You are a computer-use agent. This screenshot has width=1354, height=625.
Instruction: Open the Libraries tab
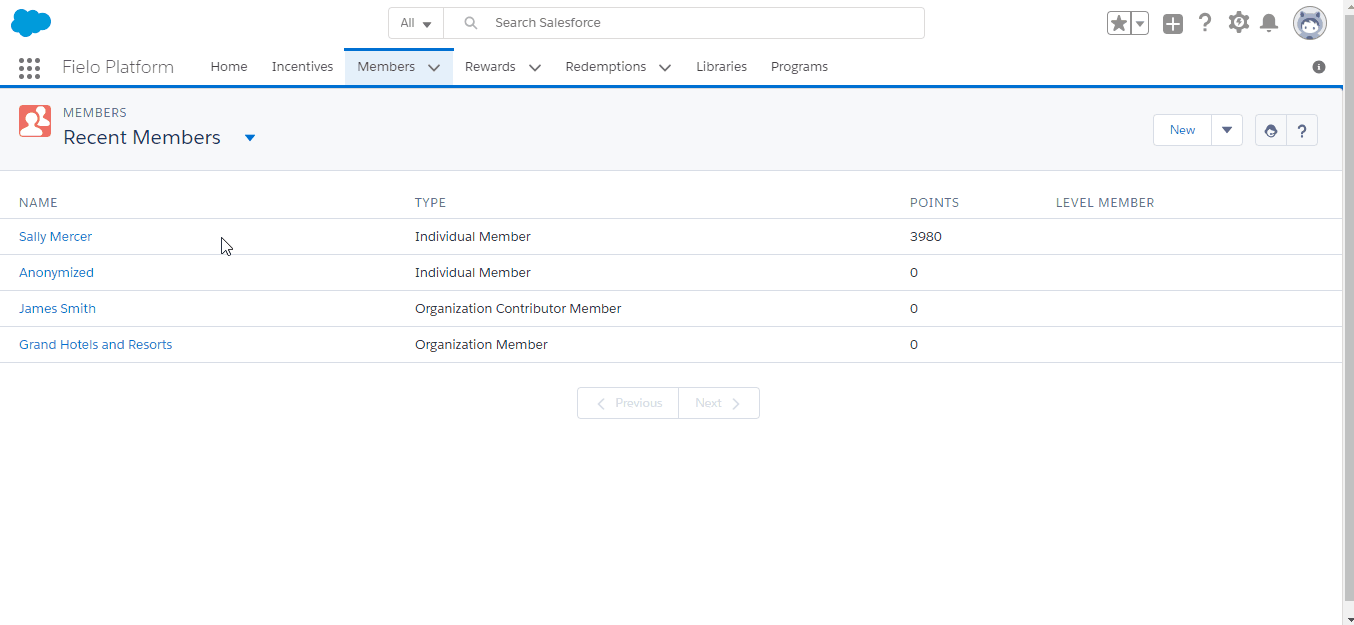click(x=721, y=67)
